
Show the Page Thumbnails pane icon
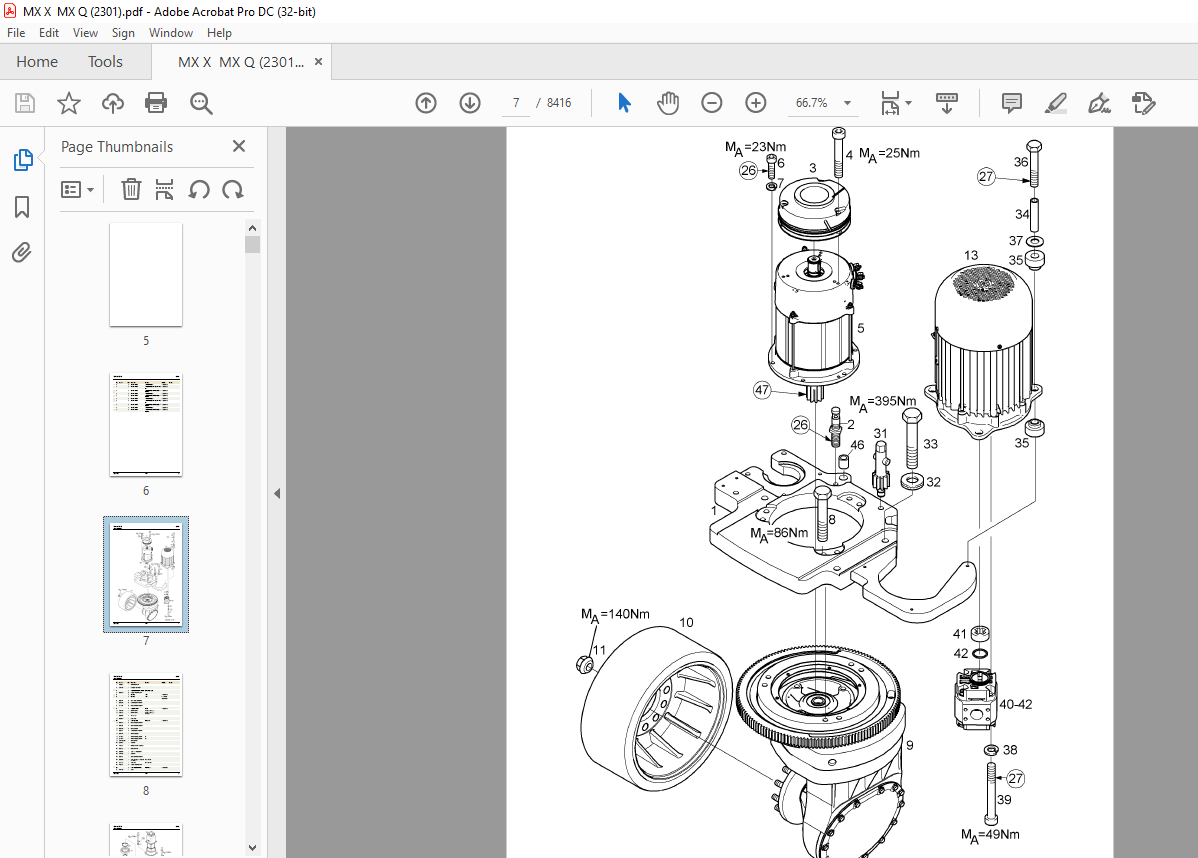(x=23, y=160)
